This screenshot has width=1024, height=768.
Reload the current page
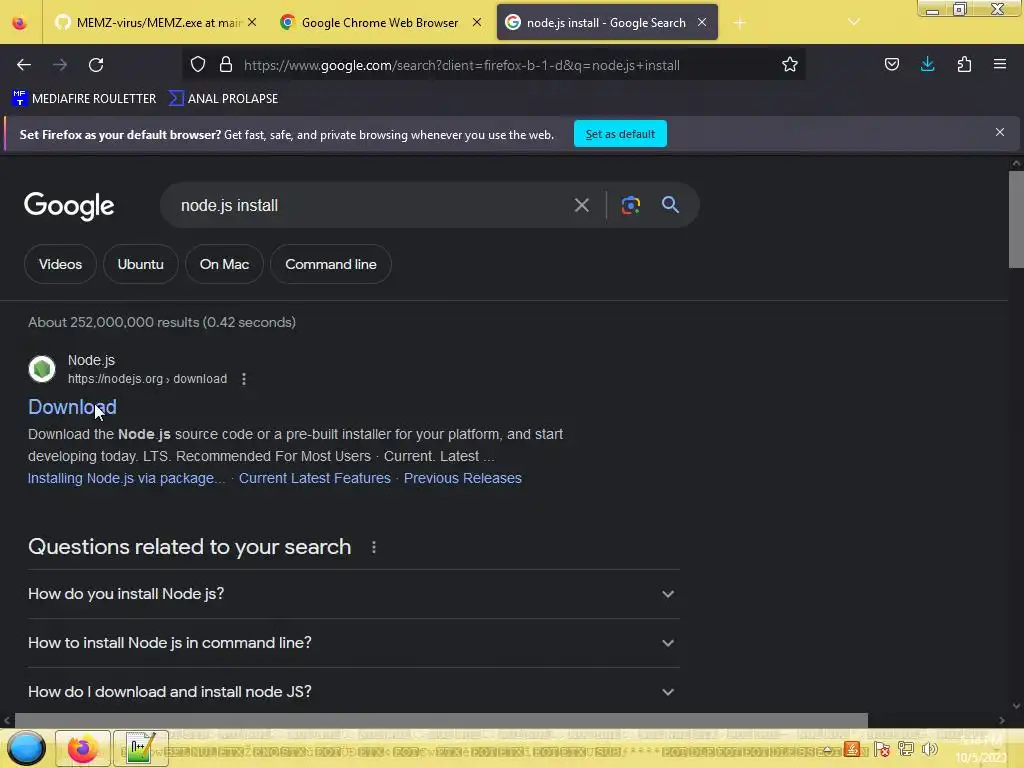[x=96, y=65]
